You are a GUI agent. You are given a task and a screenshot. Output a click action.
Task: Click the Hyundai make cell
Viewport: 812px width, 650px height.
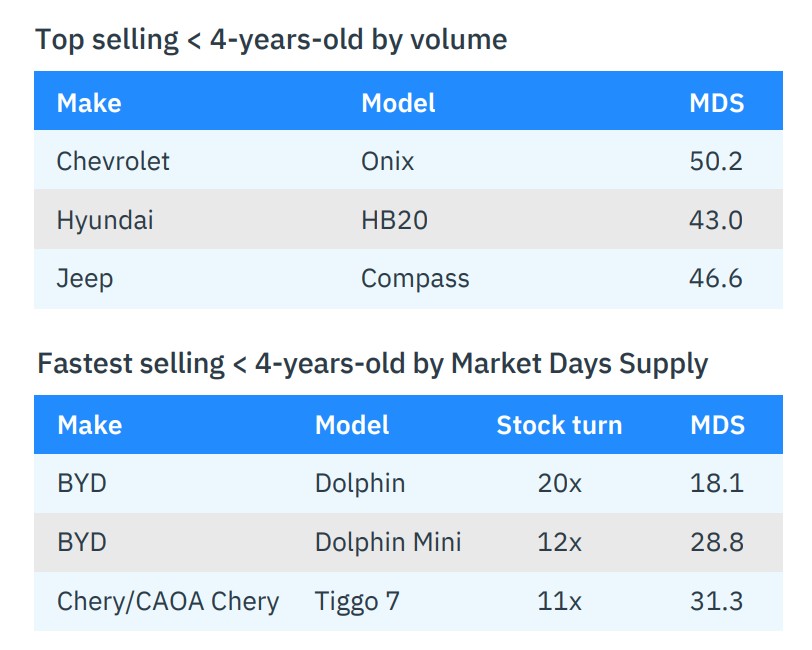[105, 220]
